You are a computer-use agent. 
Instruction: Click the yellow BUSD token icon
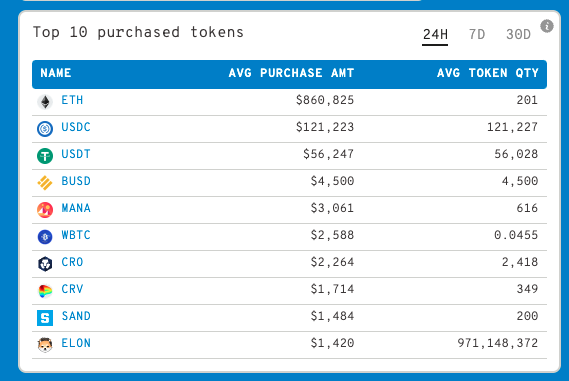click(x=45, y=183)
